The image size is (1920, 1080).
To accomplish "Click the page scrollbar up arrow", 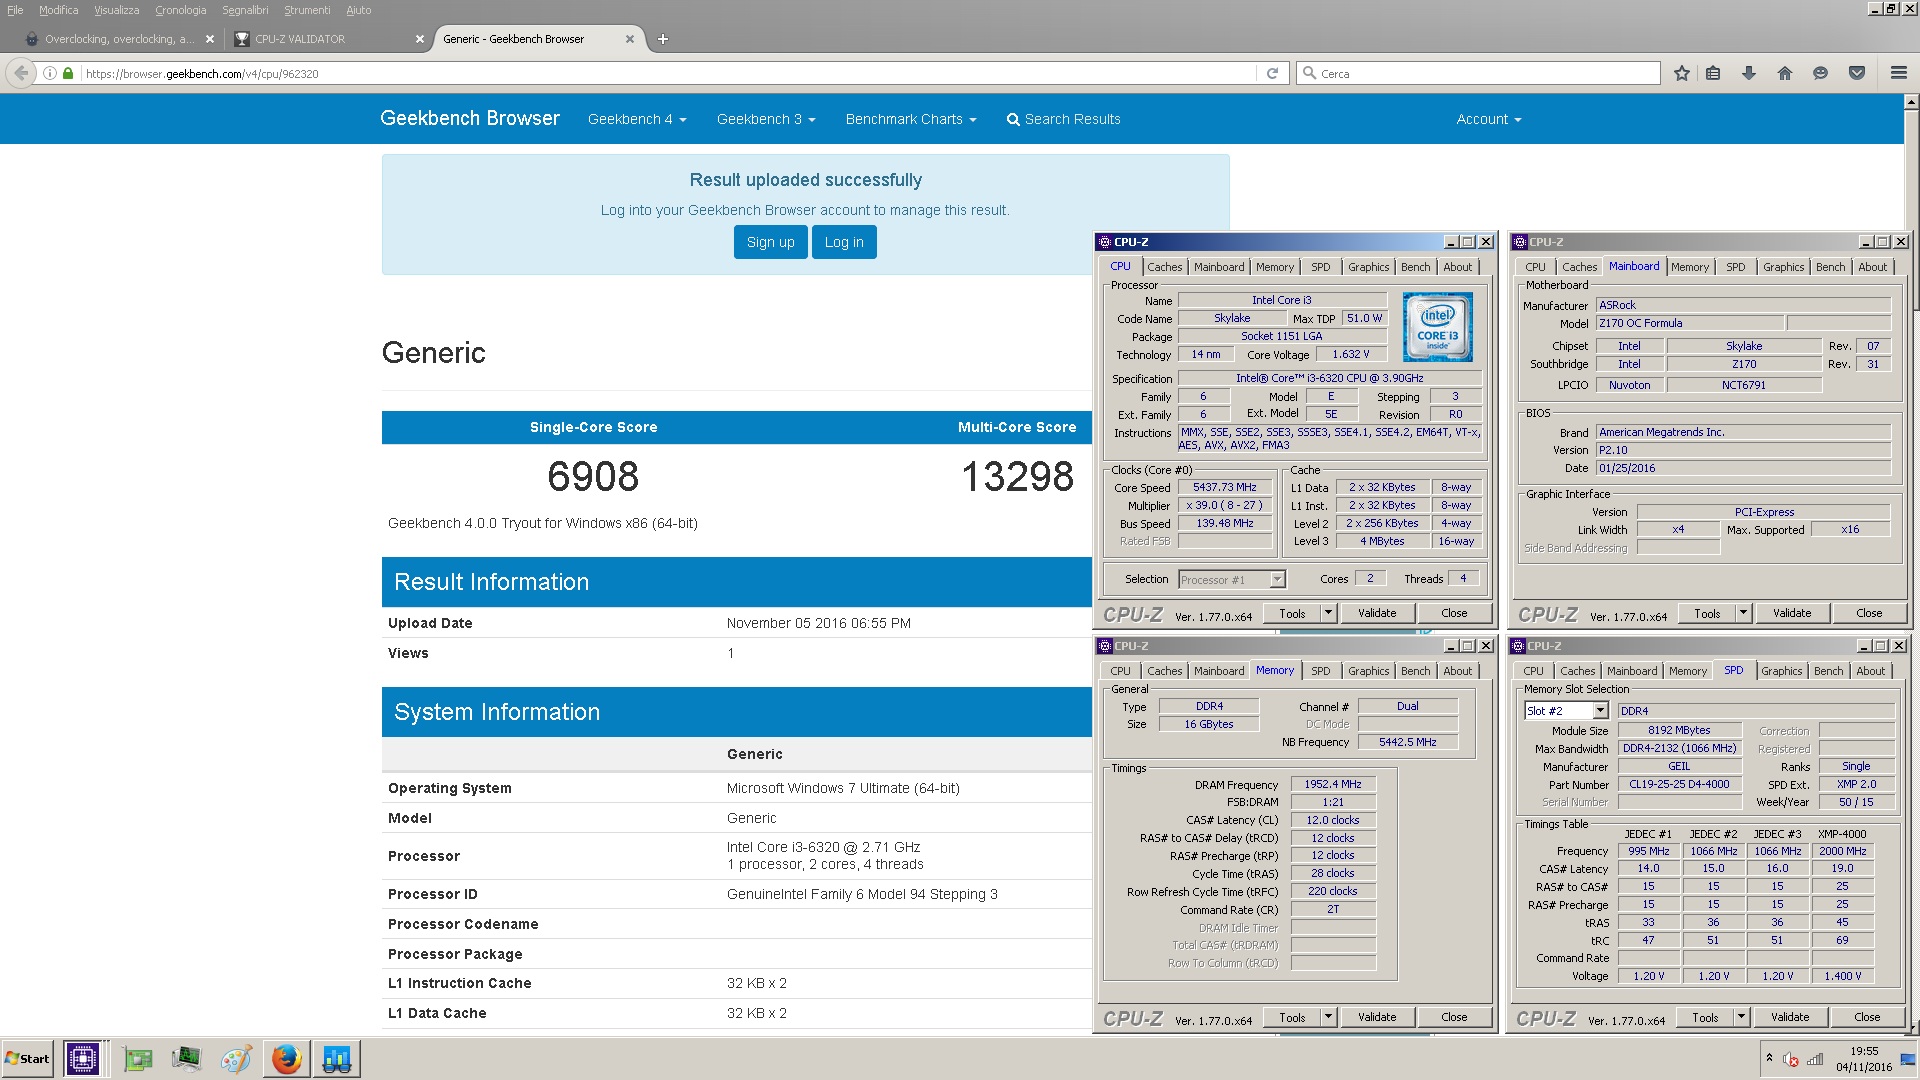I will (x=1911, y=102).
